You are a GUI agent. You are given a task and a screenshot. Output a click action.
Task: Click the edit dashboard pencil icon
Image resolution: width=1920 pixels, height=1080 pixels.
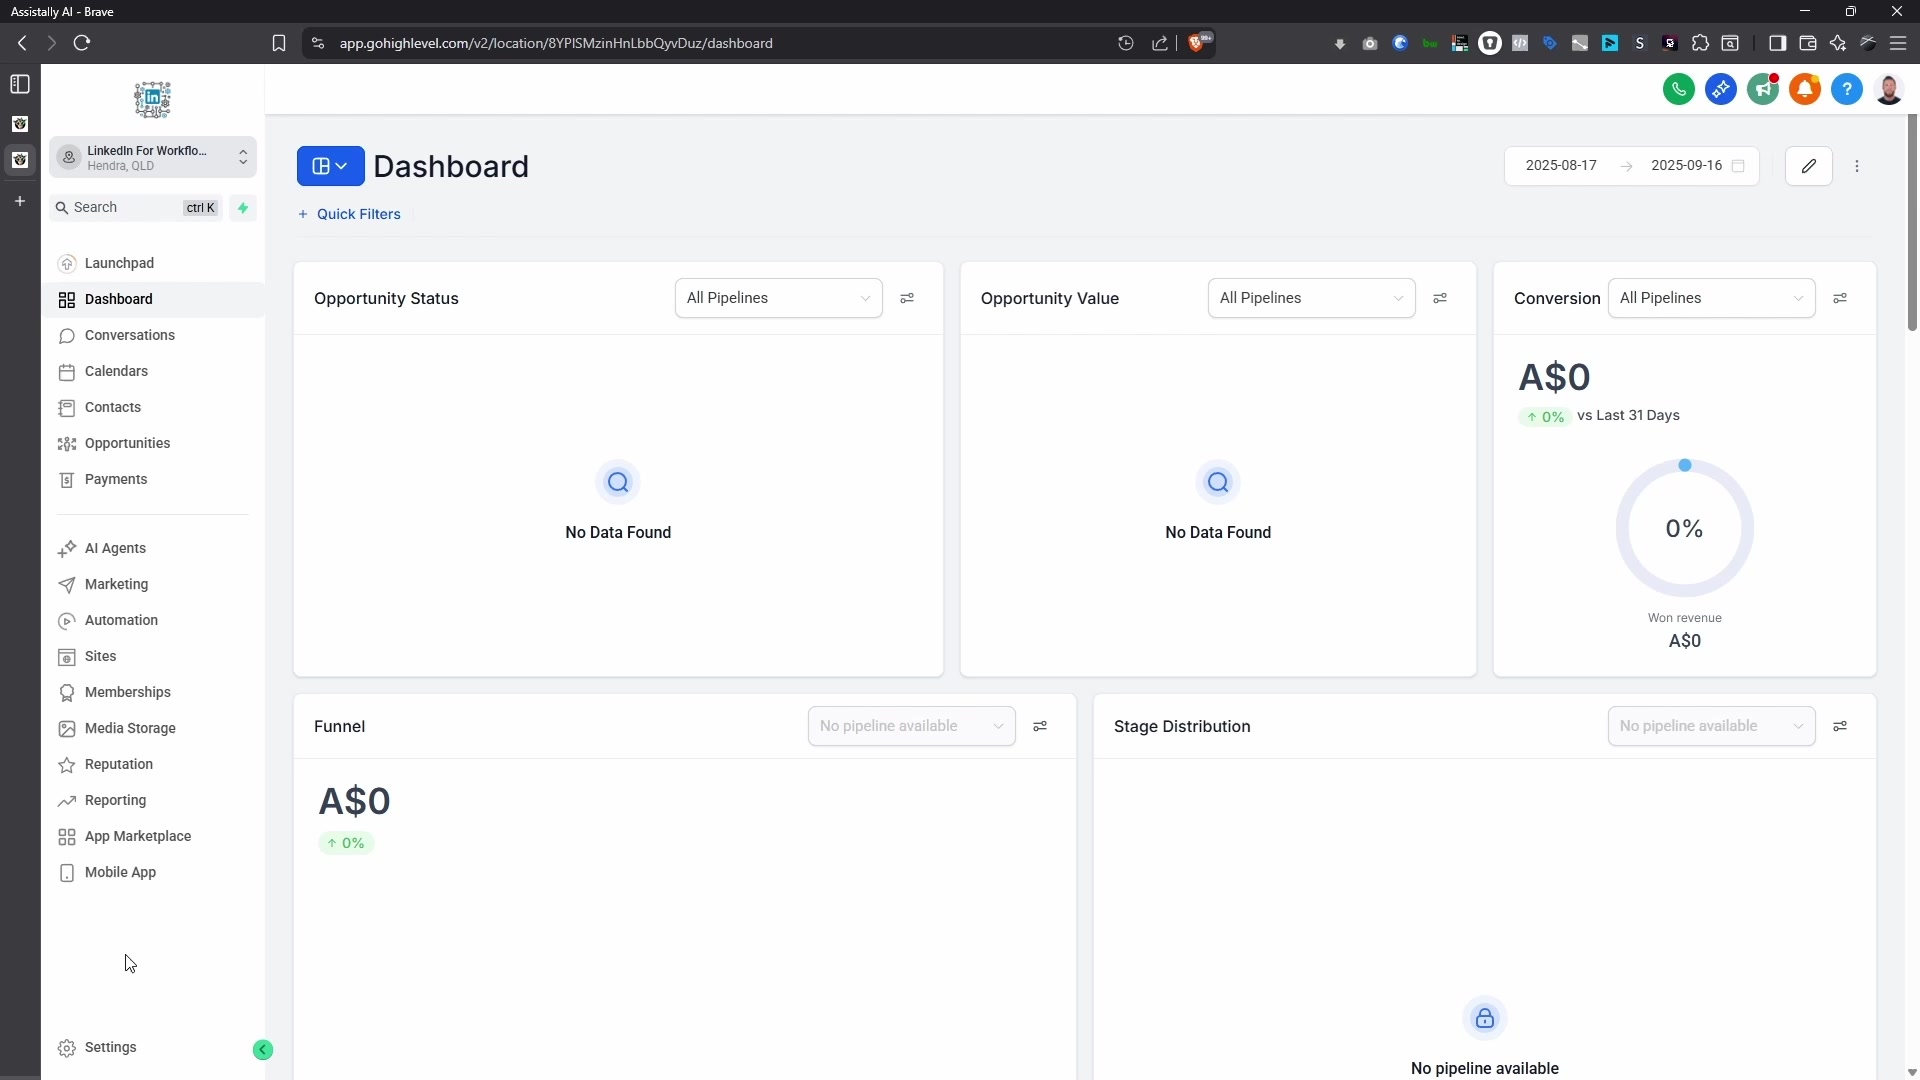click(x=1809, y=166)
